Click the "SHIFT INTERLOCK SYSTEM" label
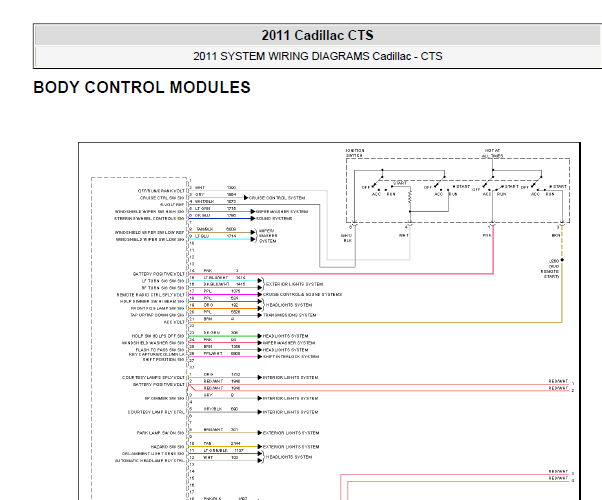The height and width of the screenshot is (500, 602). (291, 357)
